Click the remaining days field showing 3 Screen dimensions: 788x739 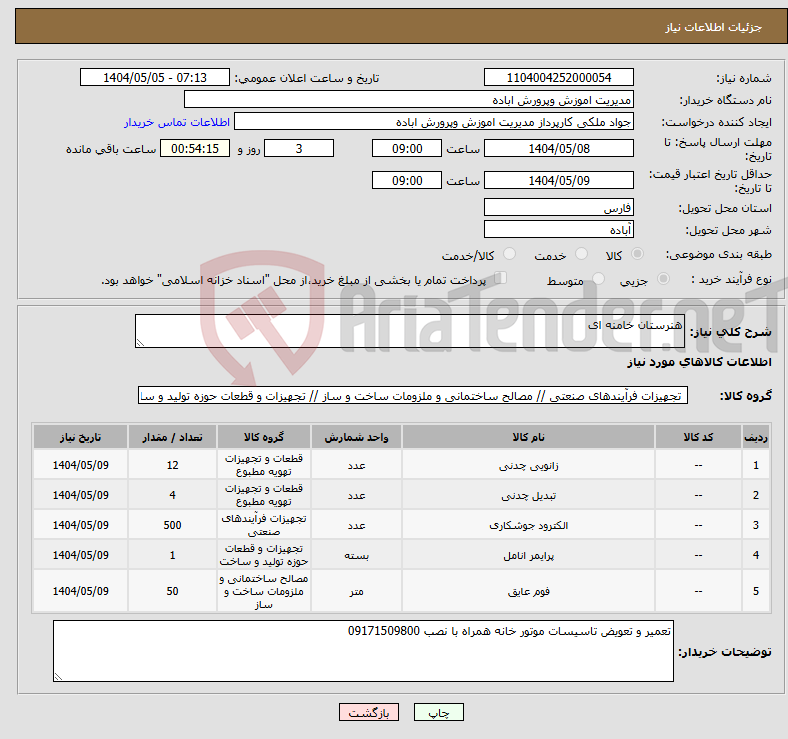(x=299, y=148)
